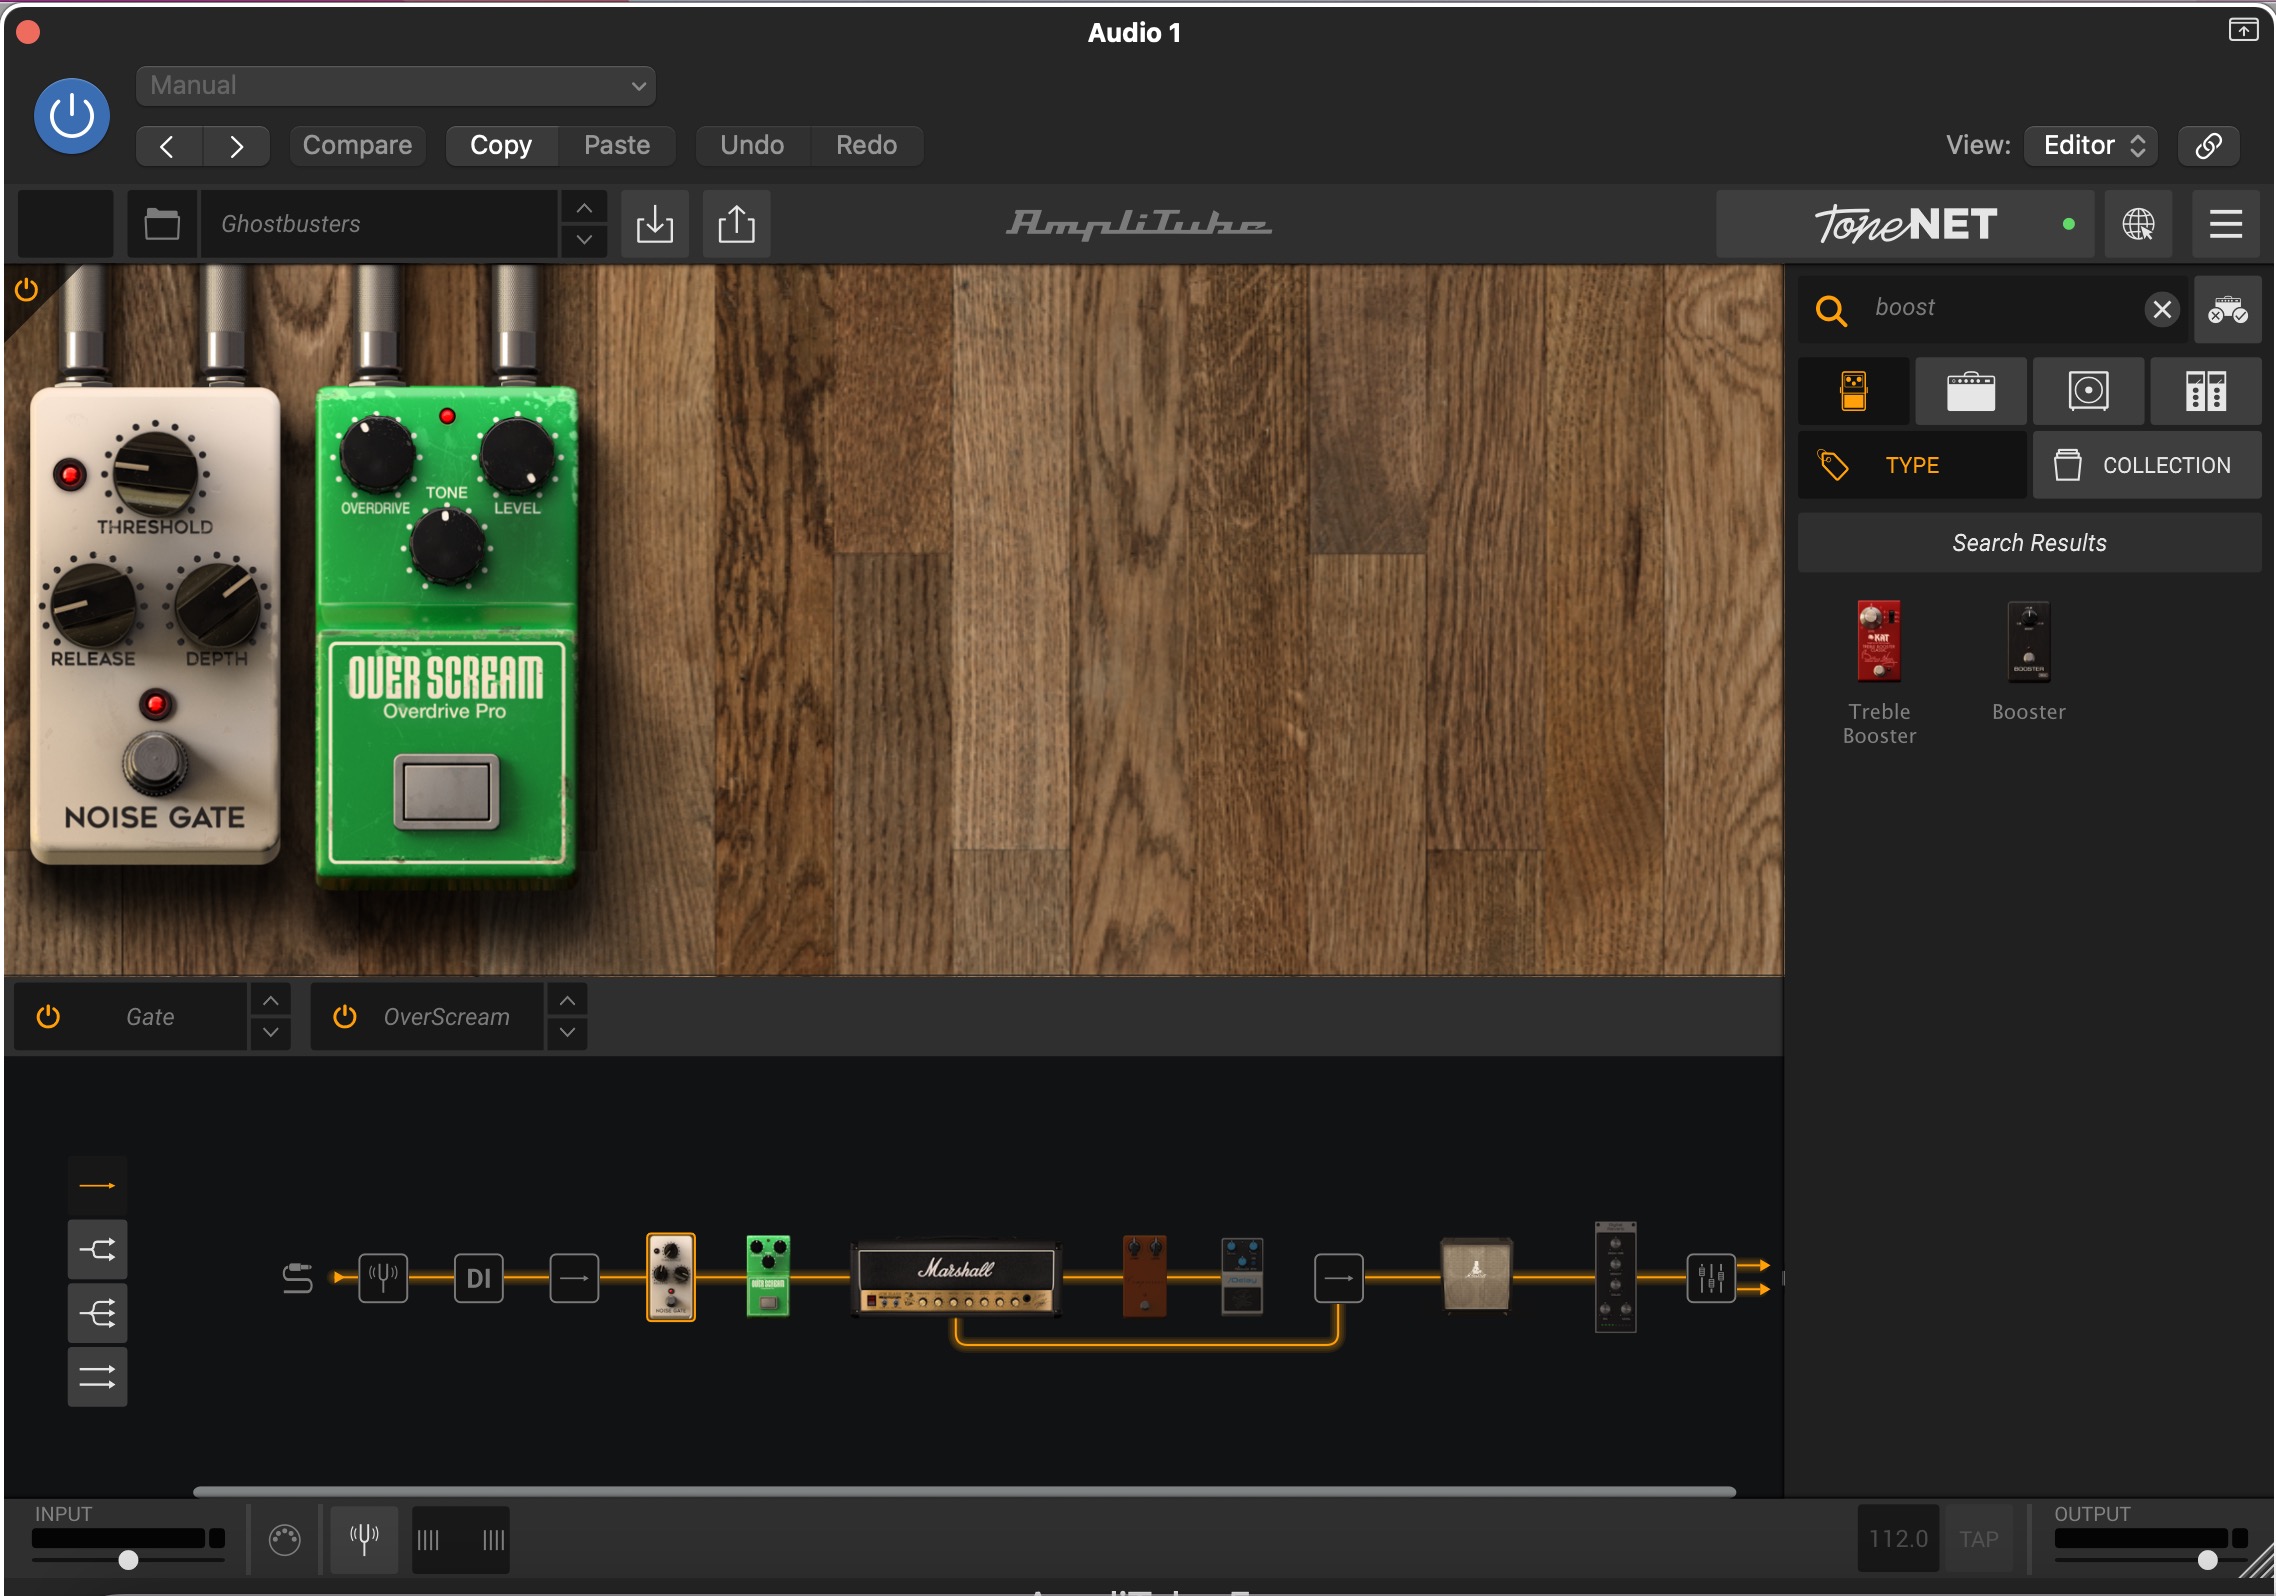Click the Copy button
Screen dimensions: 2276x1596
(x=501, y=146)
